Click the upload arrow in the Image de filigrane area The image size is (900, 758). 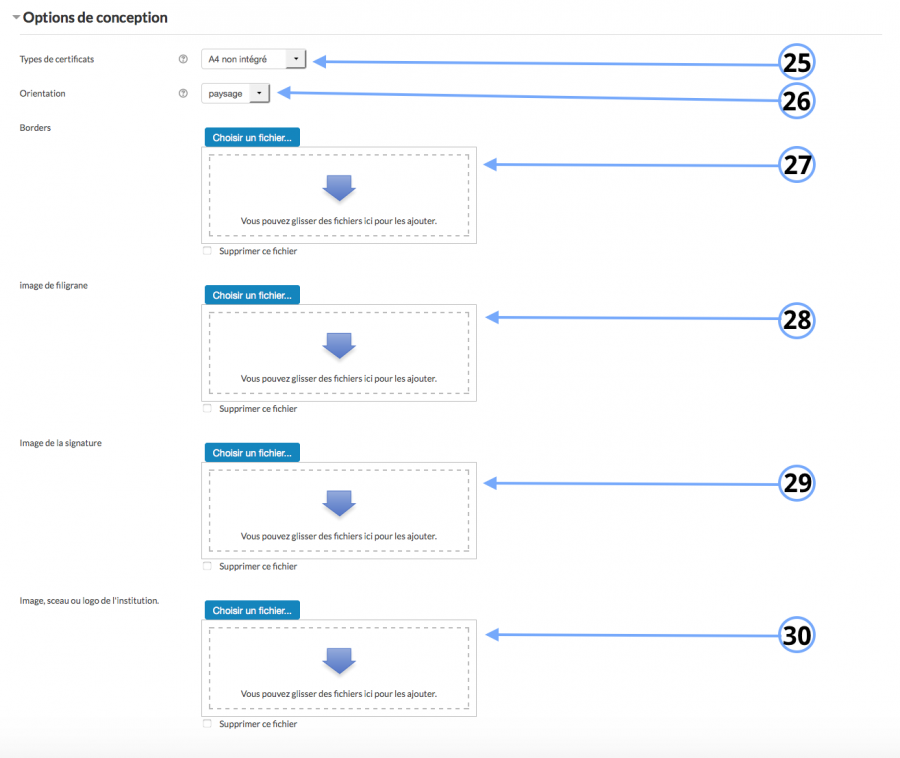[339, 345]
